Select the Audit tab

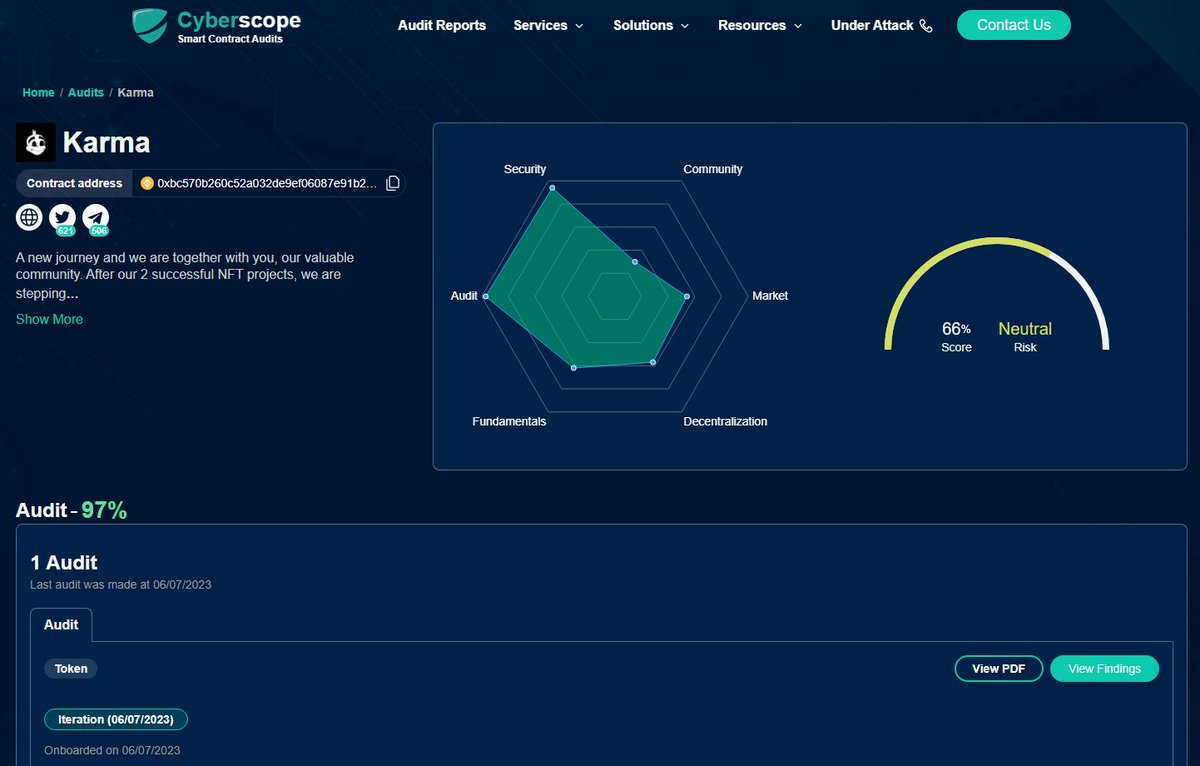pos(61,624)
